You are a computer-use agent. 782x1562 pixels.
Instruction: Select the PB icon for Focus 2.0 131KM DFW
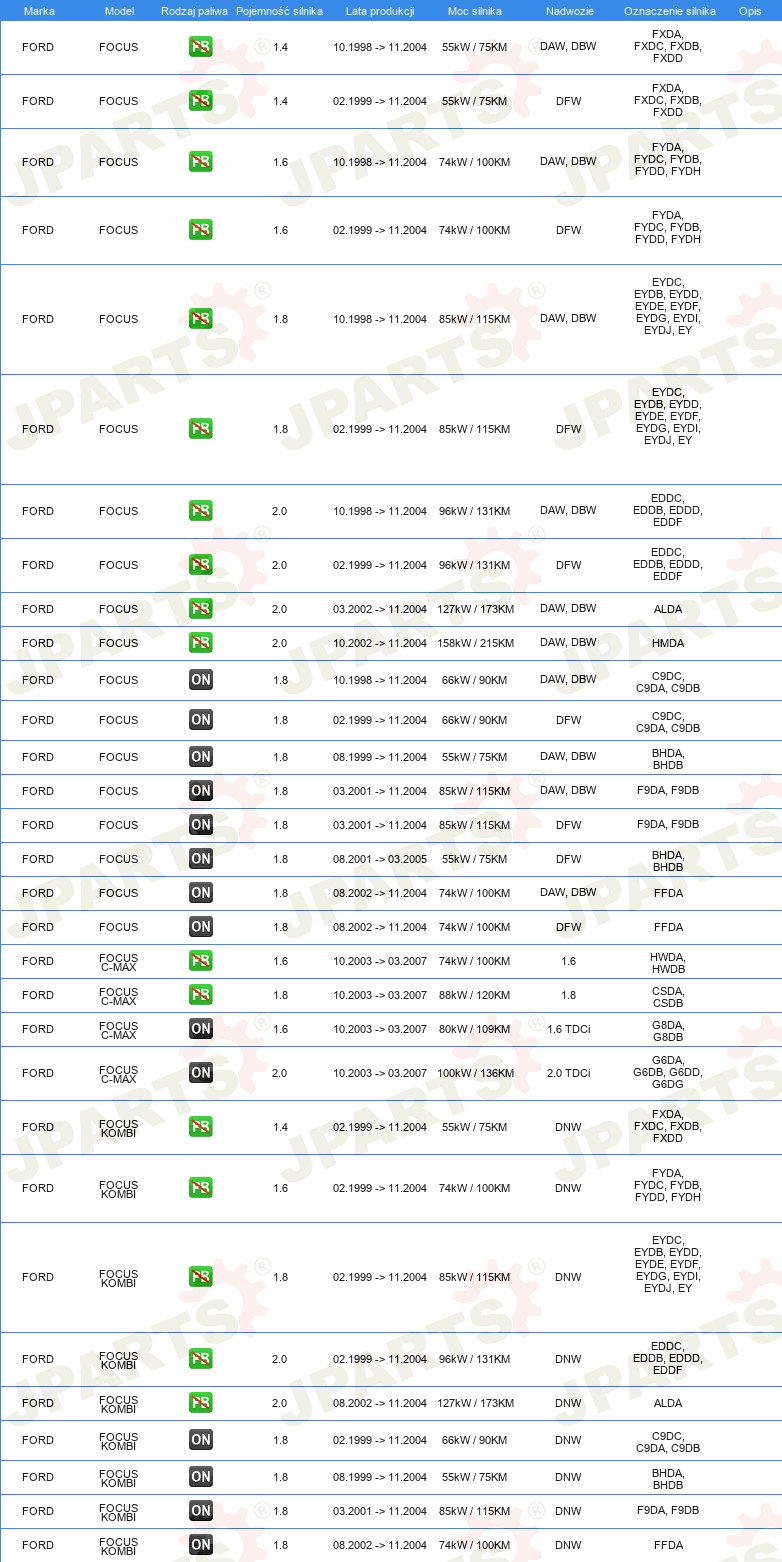point(201,565)
